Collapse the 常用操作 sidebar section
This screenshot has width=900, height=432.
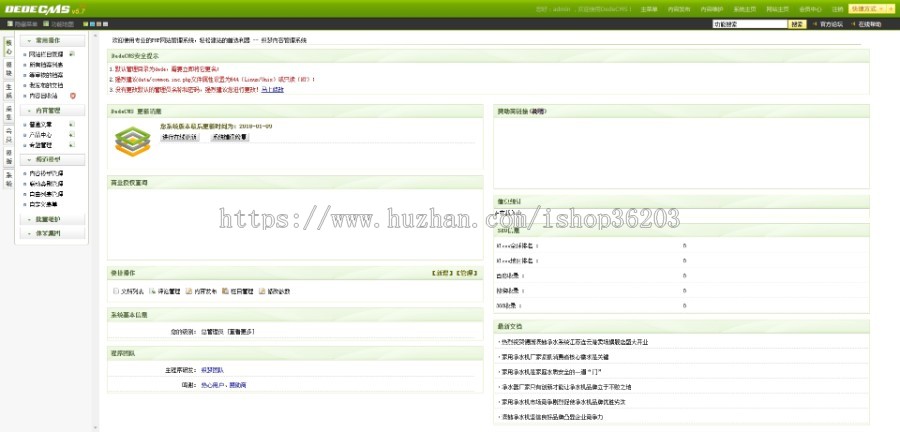48,39
